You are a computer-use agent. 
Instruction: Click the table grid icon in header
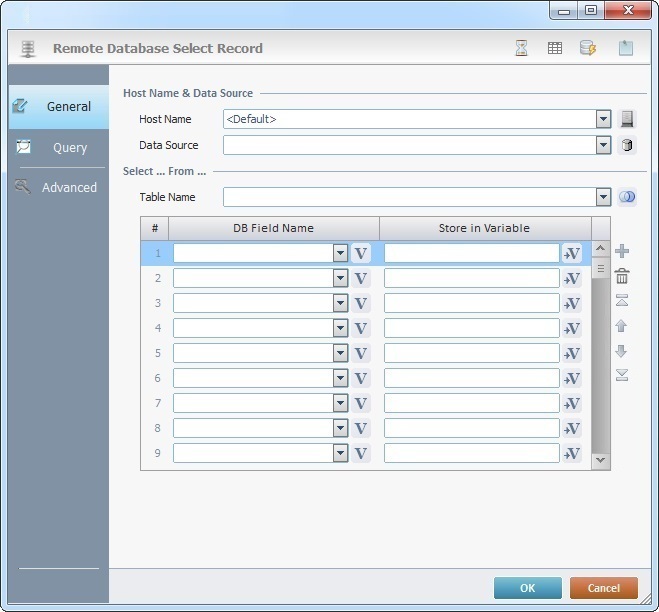coord(554,48)
